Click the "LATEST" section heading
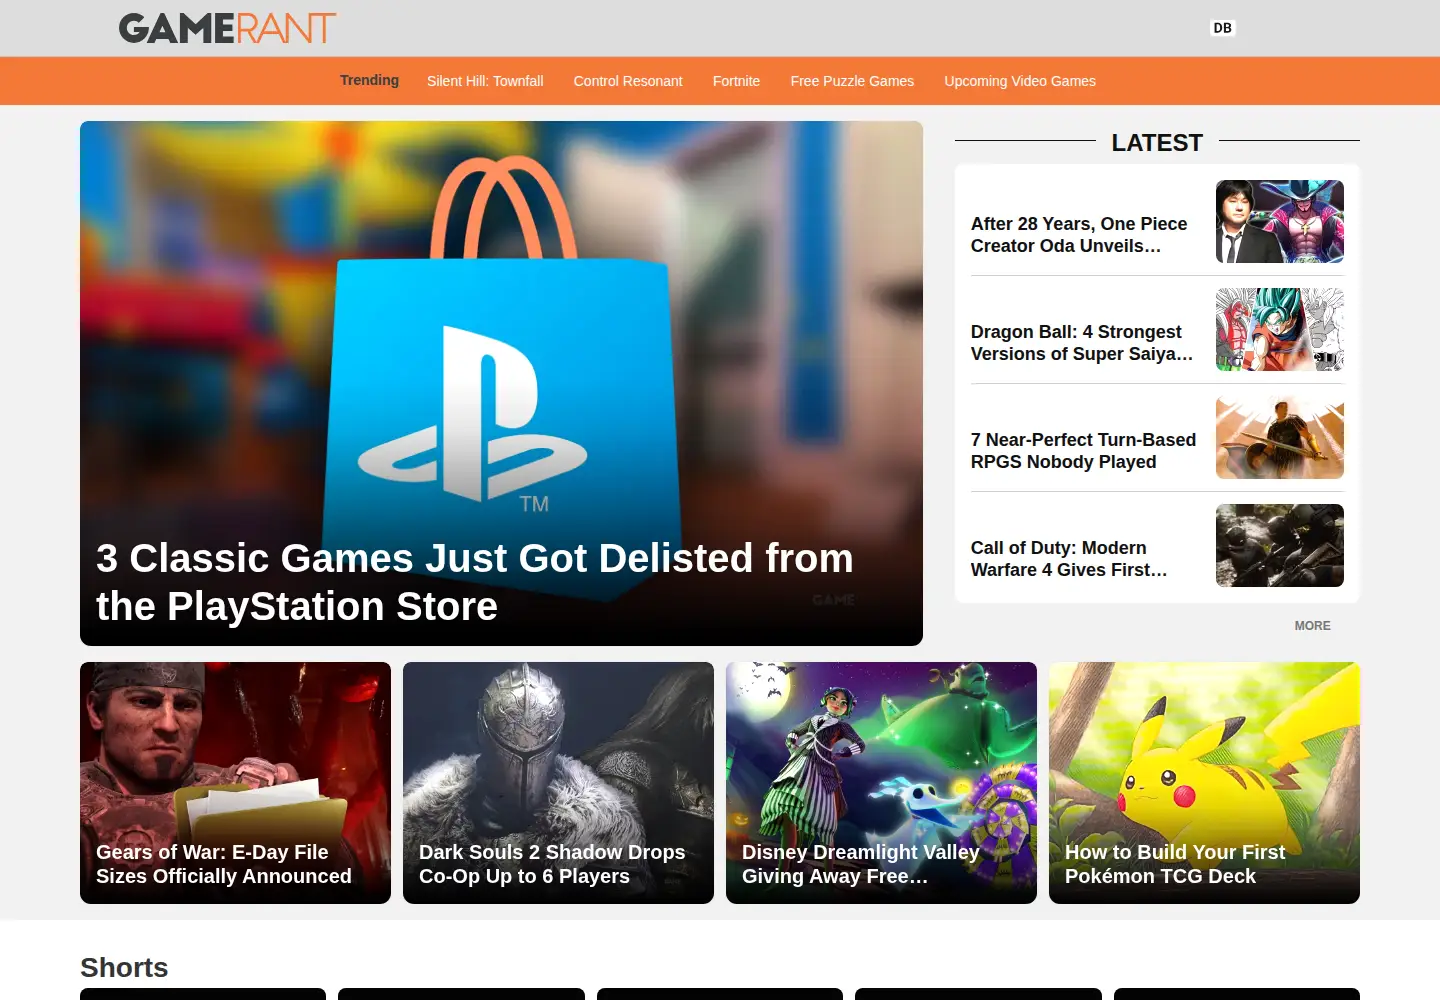1440x1000 pixels. 1157,143
